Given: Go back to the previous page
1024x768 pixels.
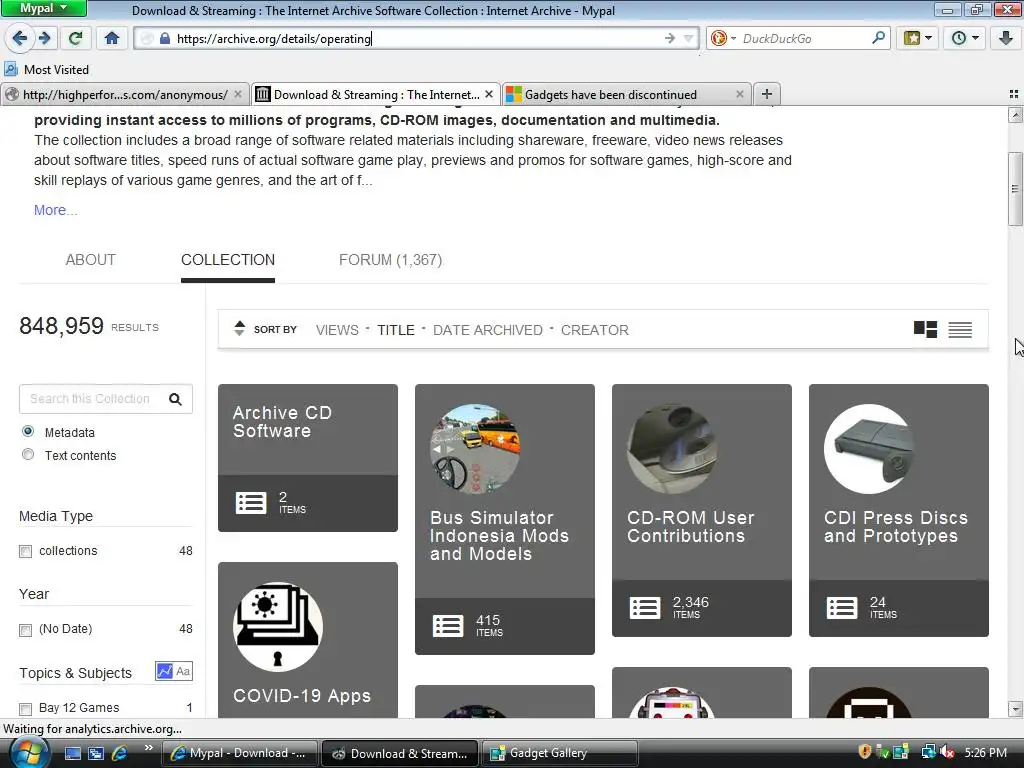Looking at the screenshot, I should point(19,39).
